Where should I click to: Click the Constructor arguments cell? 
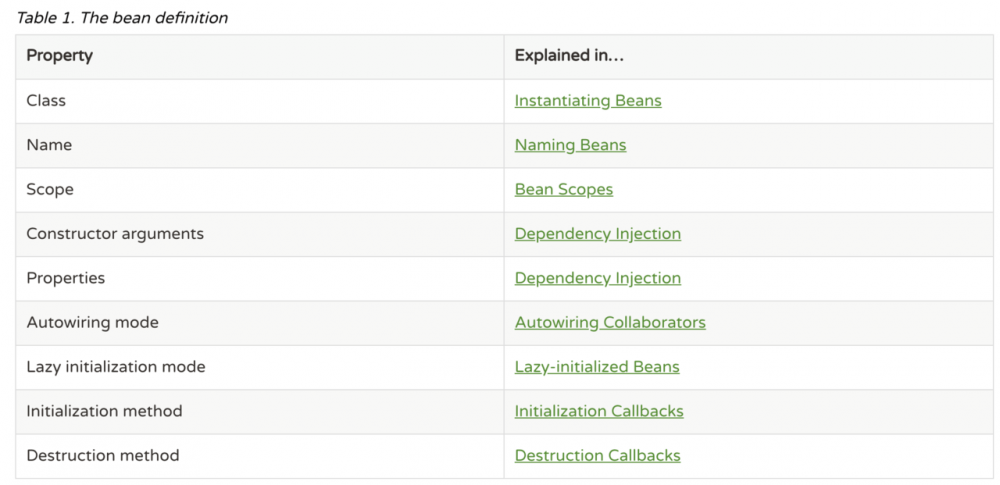point(114,234)
